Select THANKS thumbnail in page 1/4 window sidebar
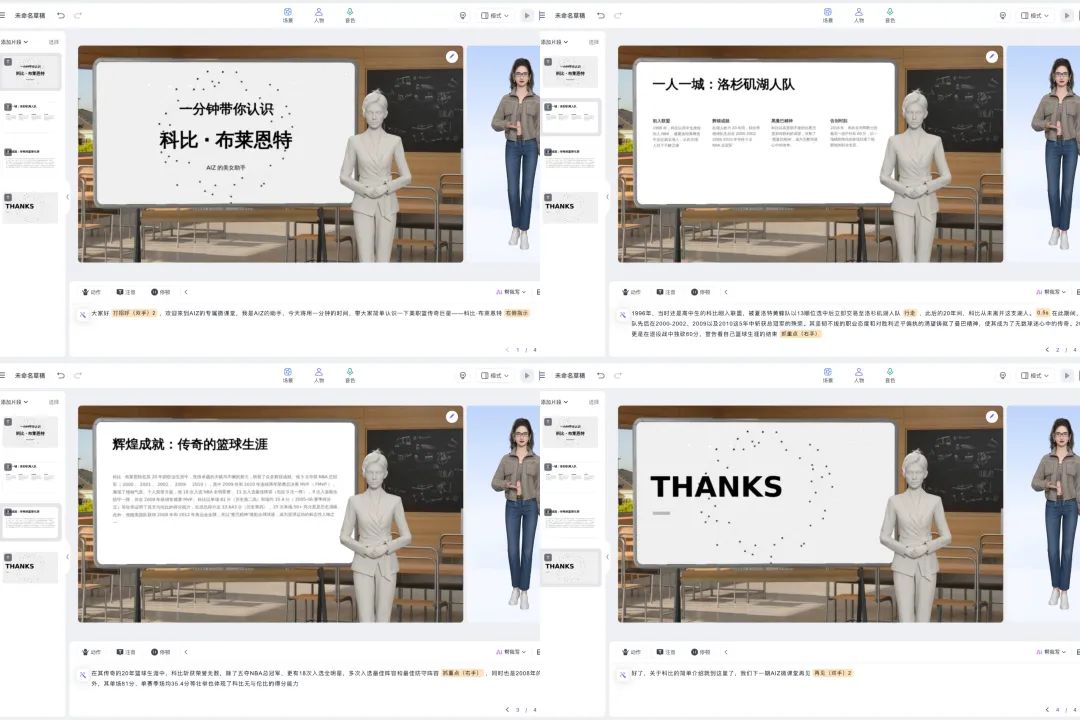This screenshot has width=1080, height=720. point(30,207)
